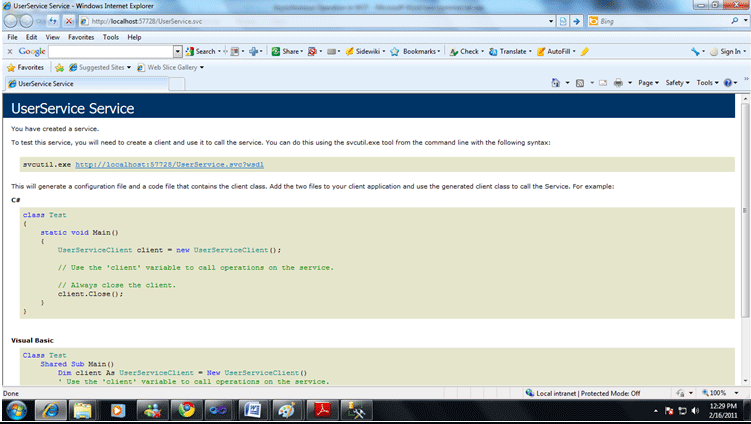Viewport: 751px width, 424px height.
Task: Expand the Google search box dropdown arrow
Action: coord(178,51)
